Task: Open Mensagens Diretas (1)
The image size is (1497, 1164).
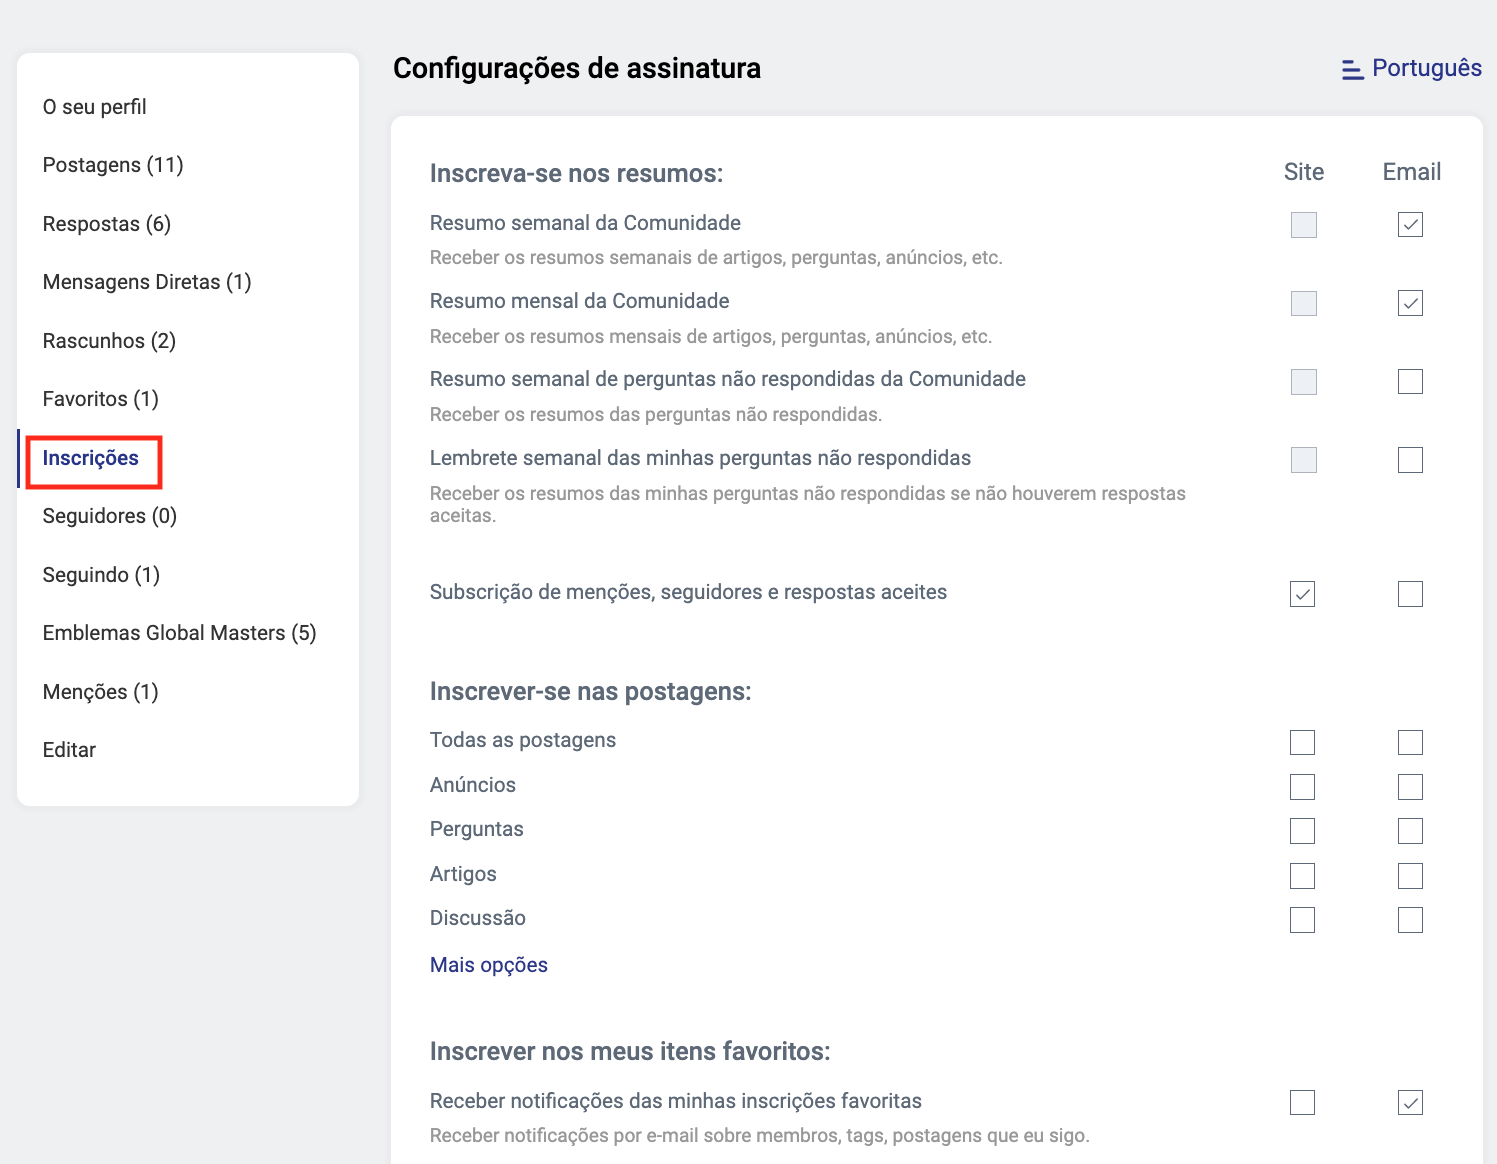Action: pos(147,282)
